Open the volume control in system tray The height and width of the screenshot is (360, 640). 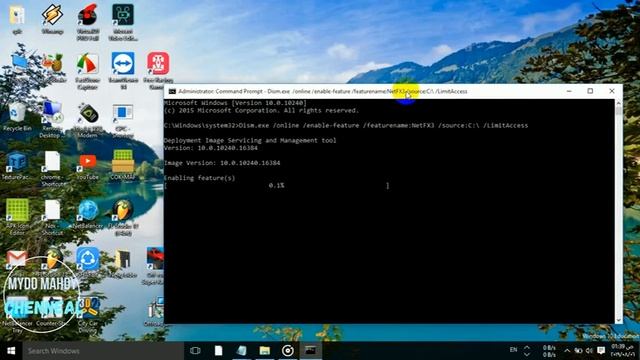(x=589, y=351)
